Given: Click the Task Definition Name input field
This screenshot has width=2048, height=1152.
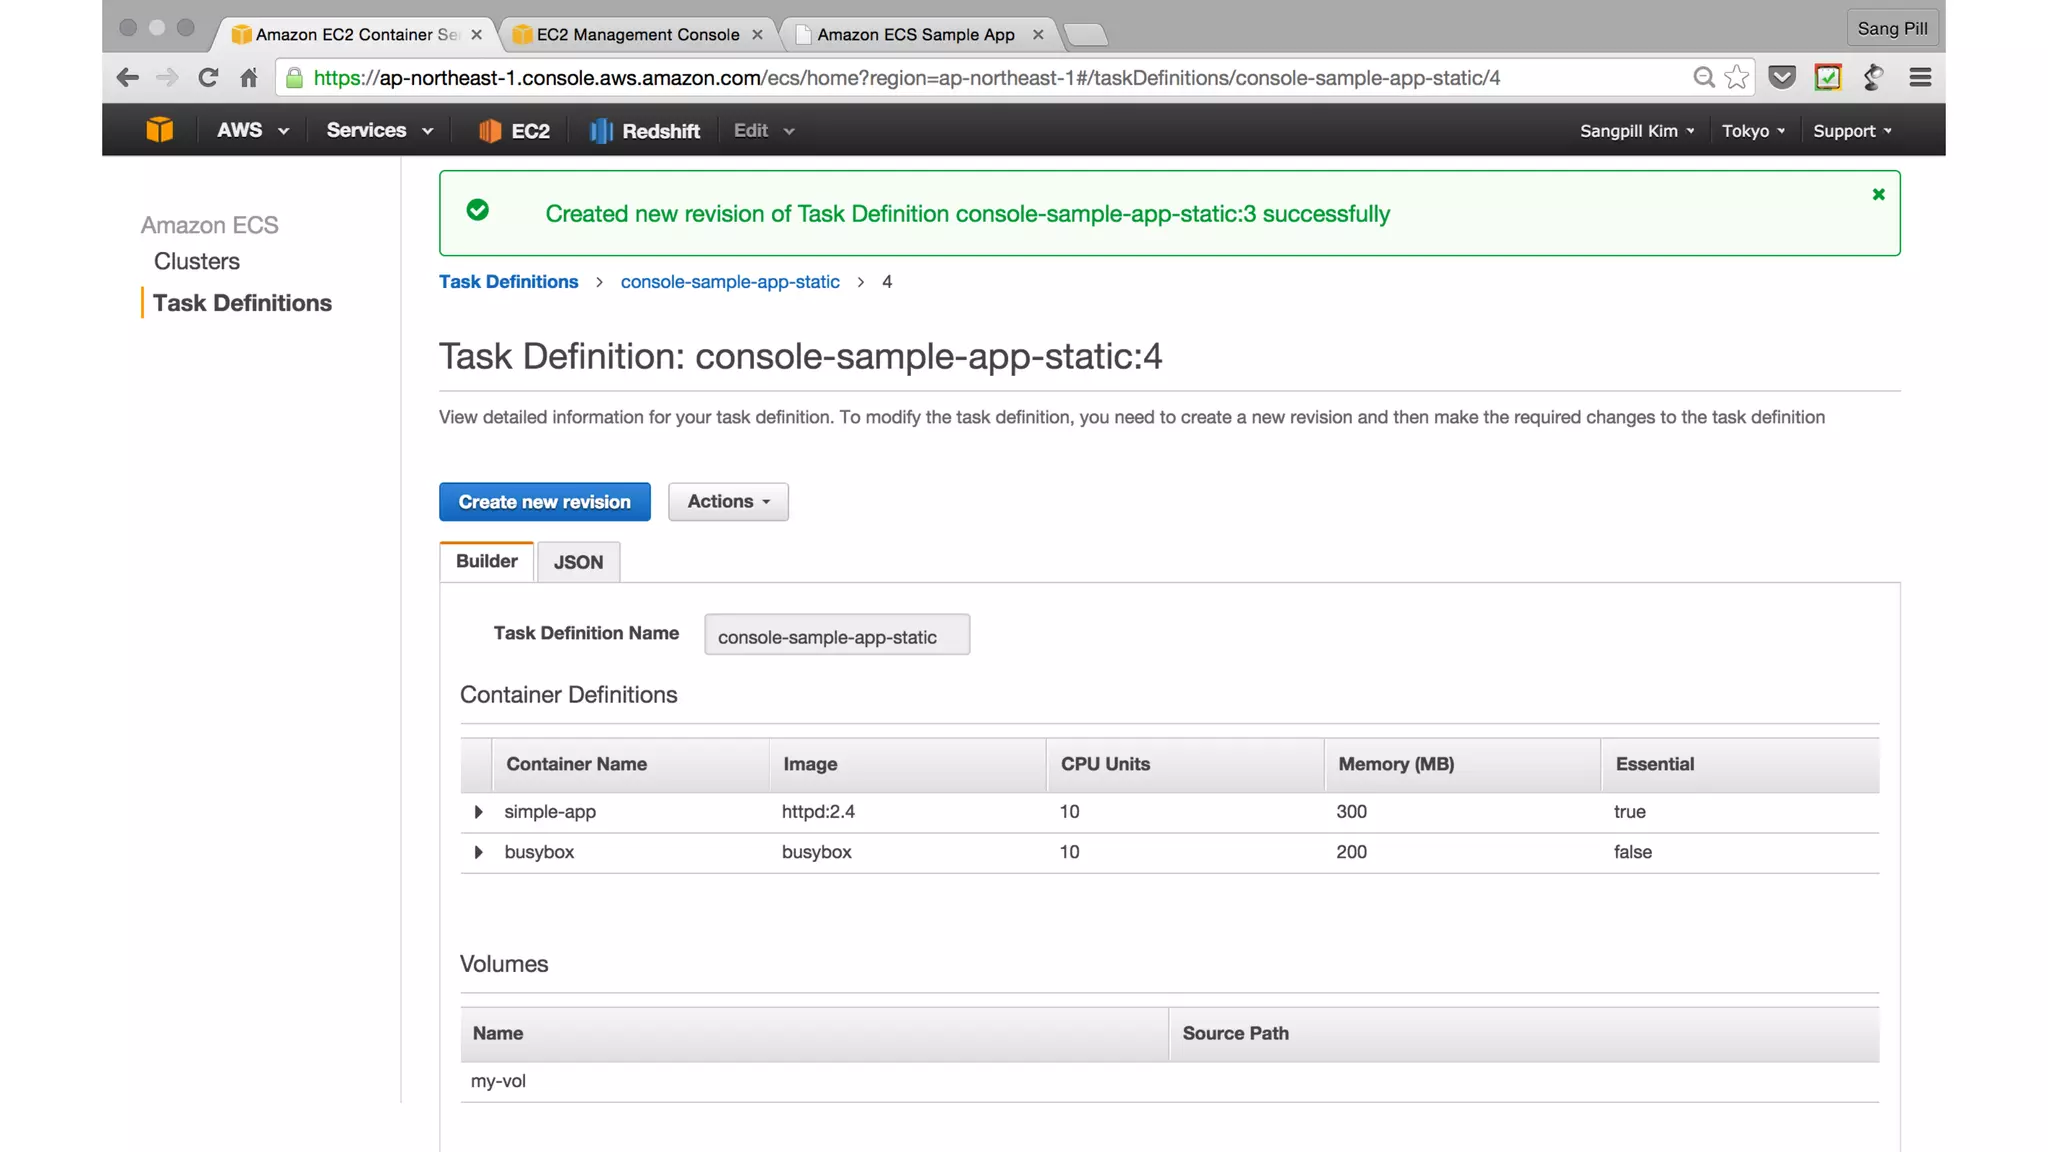Looking at the screenshot, I should tap(836, 637).
